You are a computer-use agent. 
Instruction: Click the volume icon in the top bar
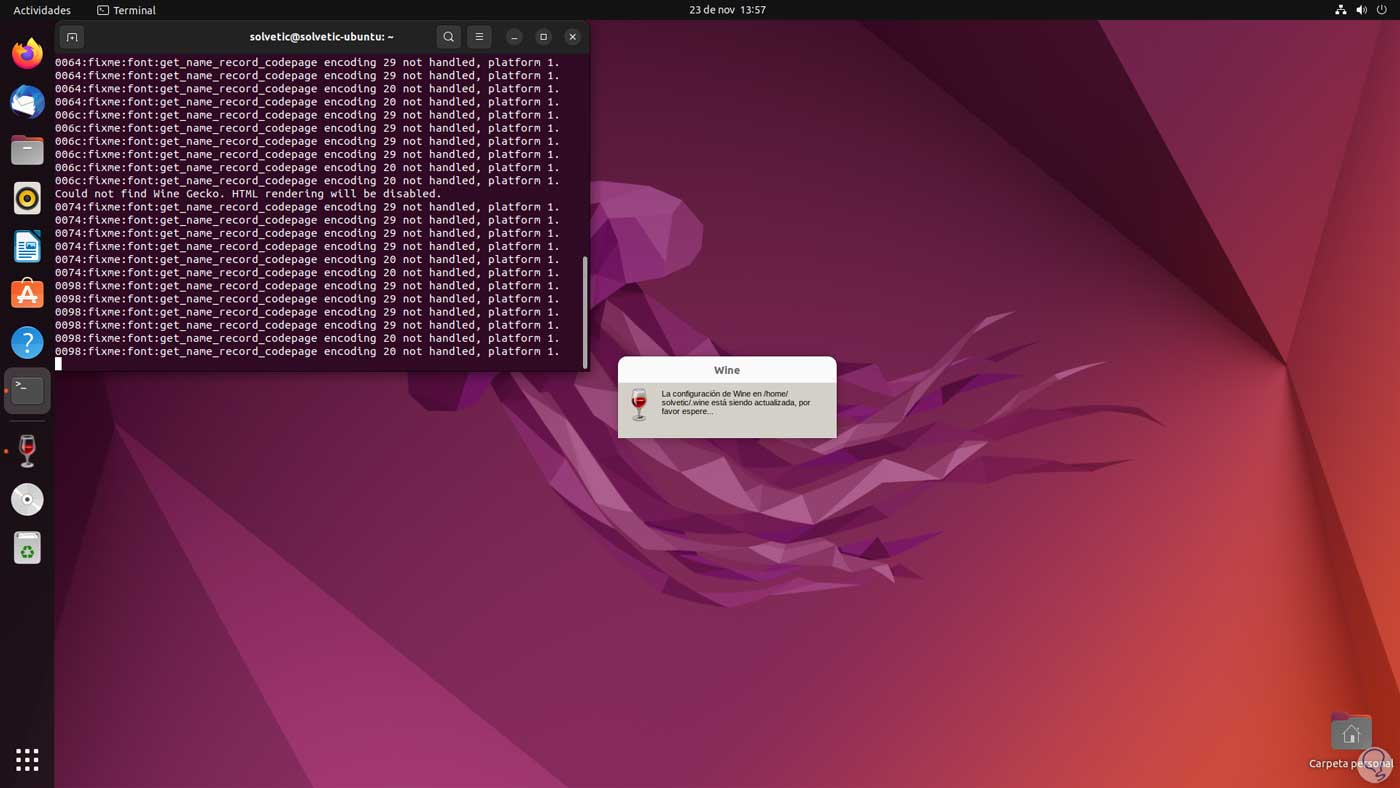1361,10
